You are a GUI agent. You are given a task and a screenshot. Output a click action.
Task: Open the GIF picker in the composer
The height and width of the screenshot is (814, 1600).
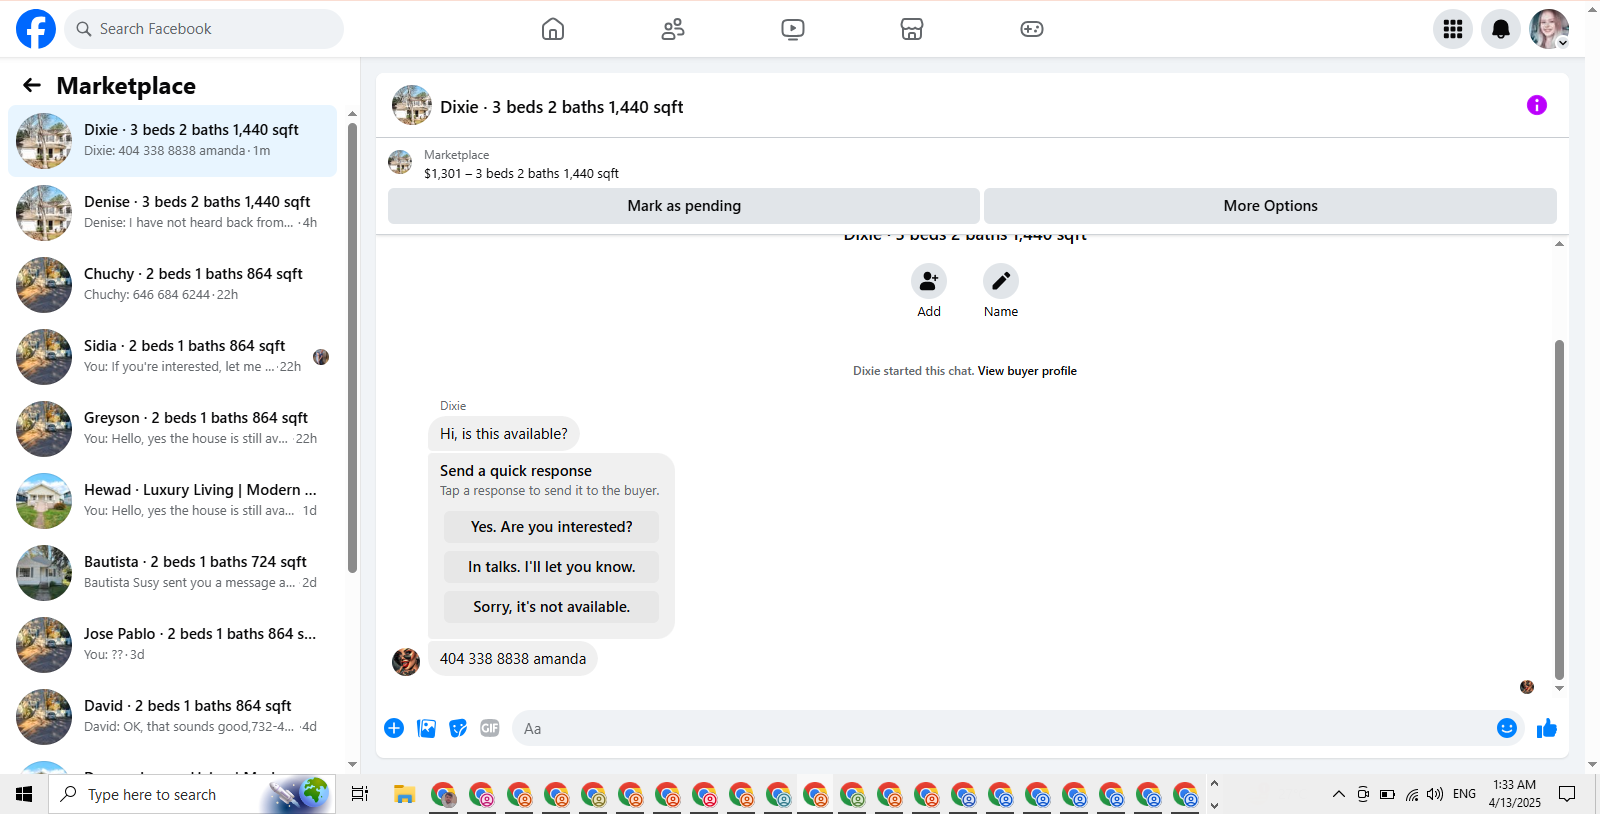490,728
